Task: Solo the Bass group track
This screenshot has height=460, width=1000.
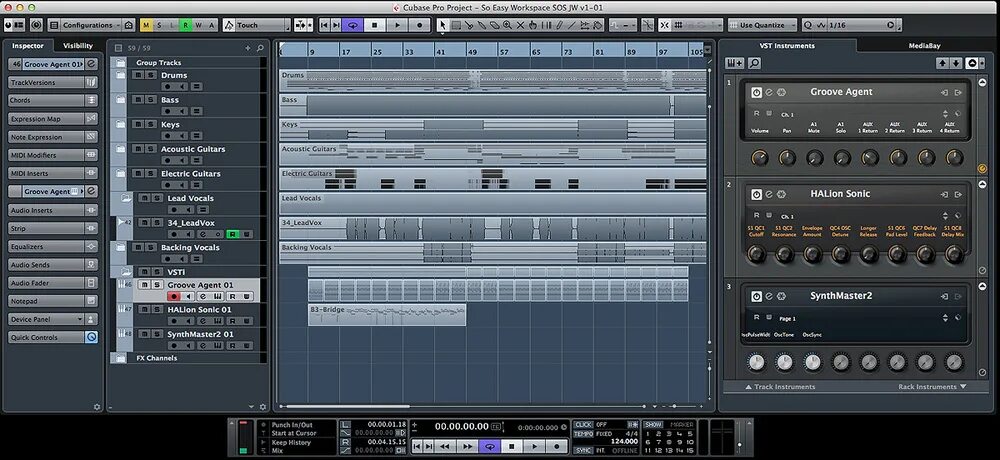Action: [150, 100]
